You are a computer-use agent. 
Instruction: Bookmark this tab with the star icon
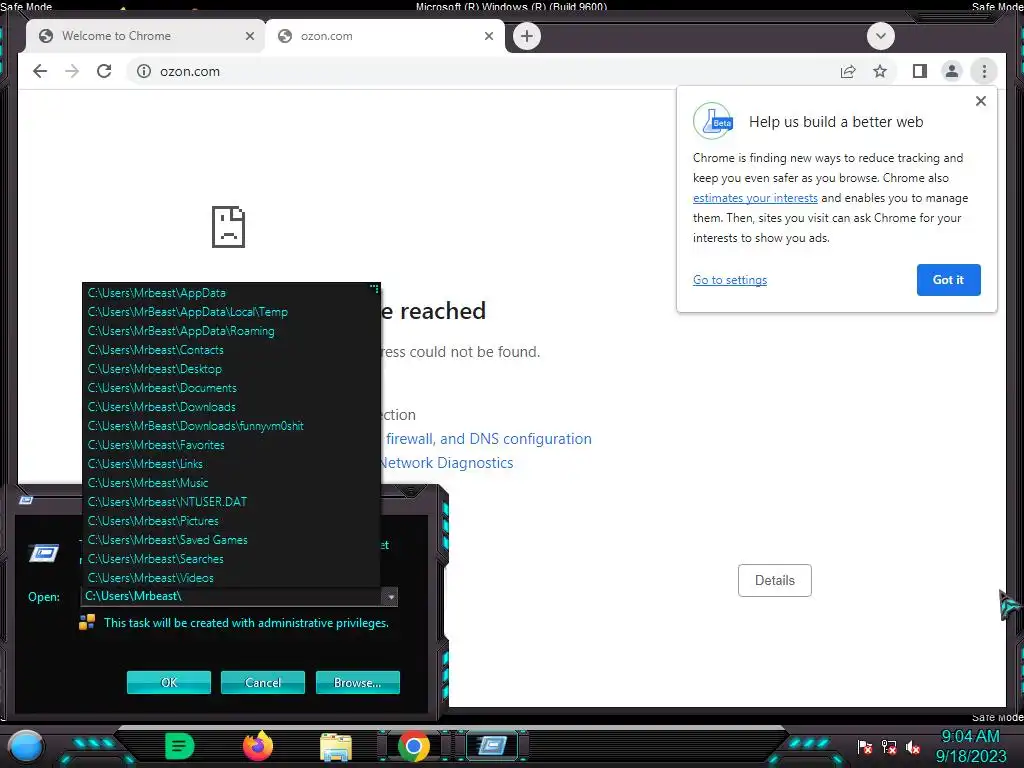tap(880, 71)
